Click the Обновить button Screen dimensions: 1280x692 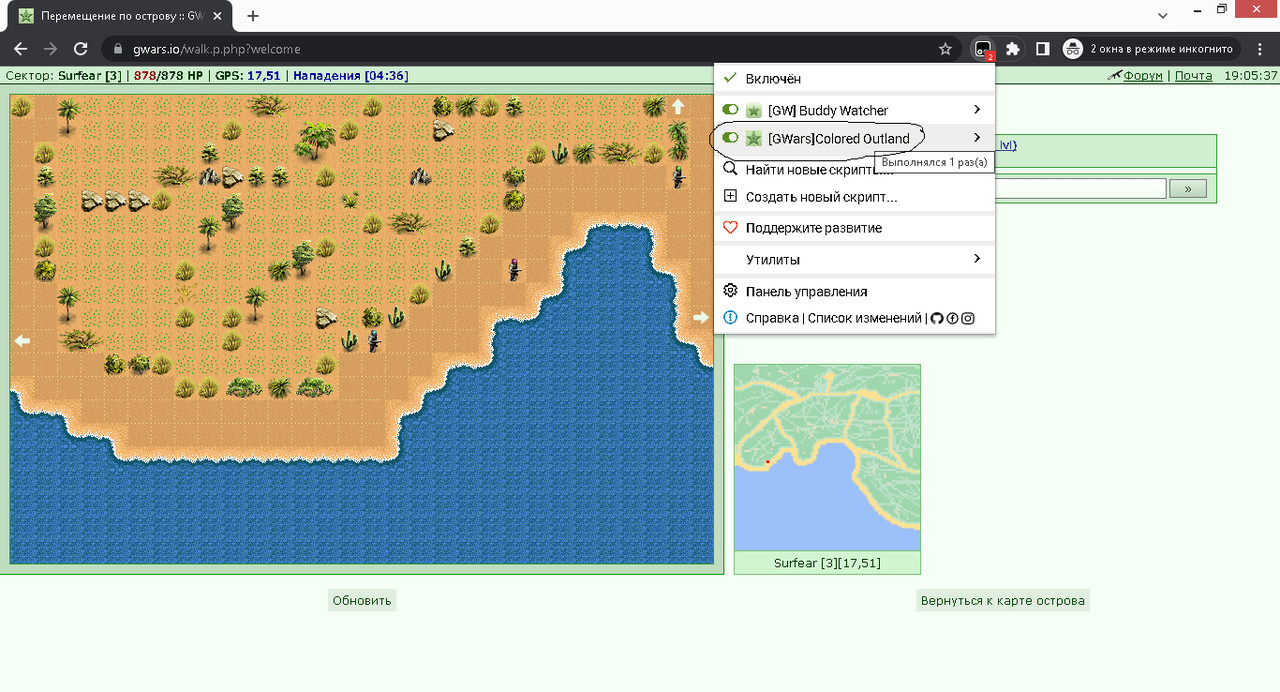362,600
